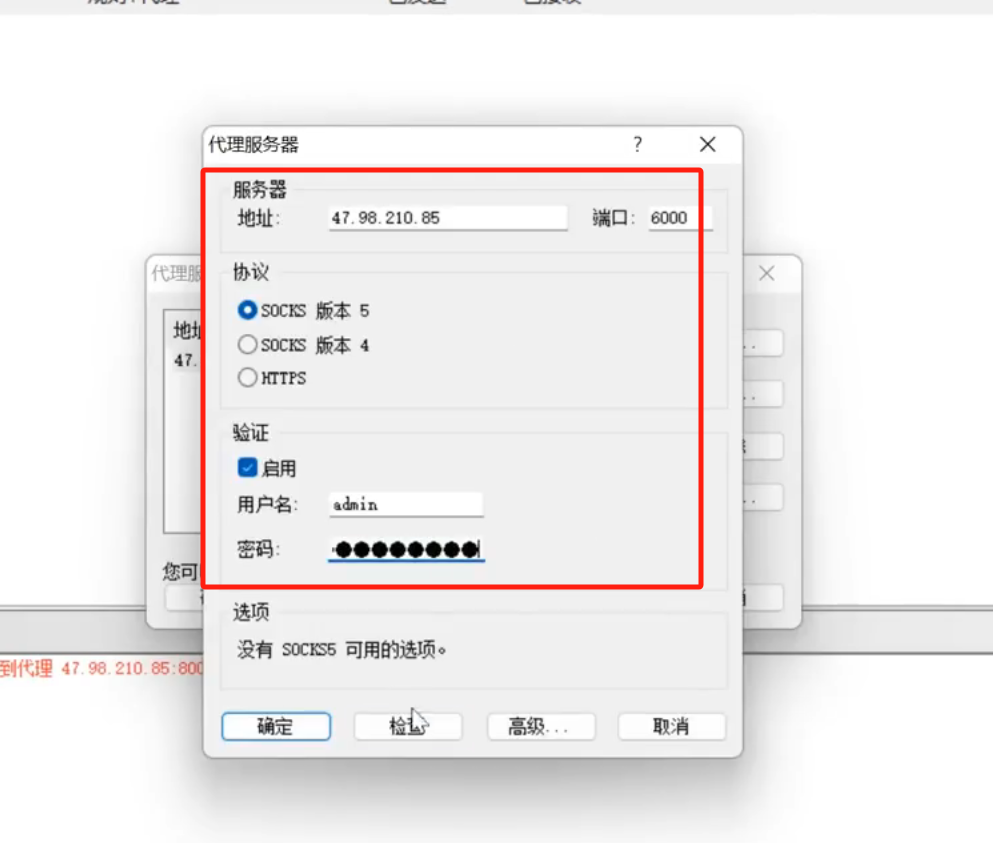Click the question mark help icon
Screen dimensions: 993x843
638,144
